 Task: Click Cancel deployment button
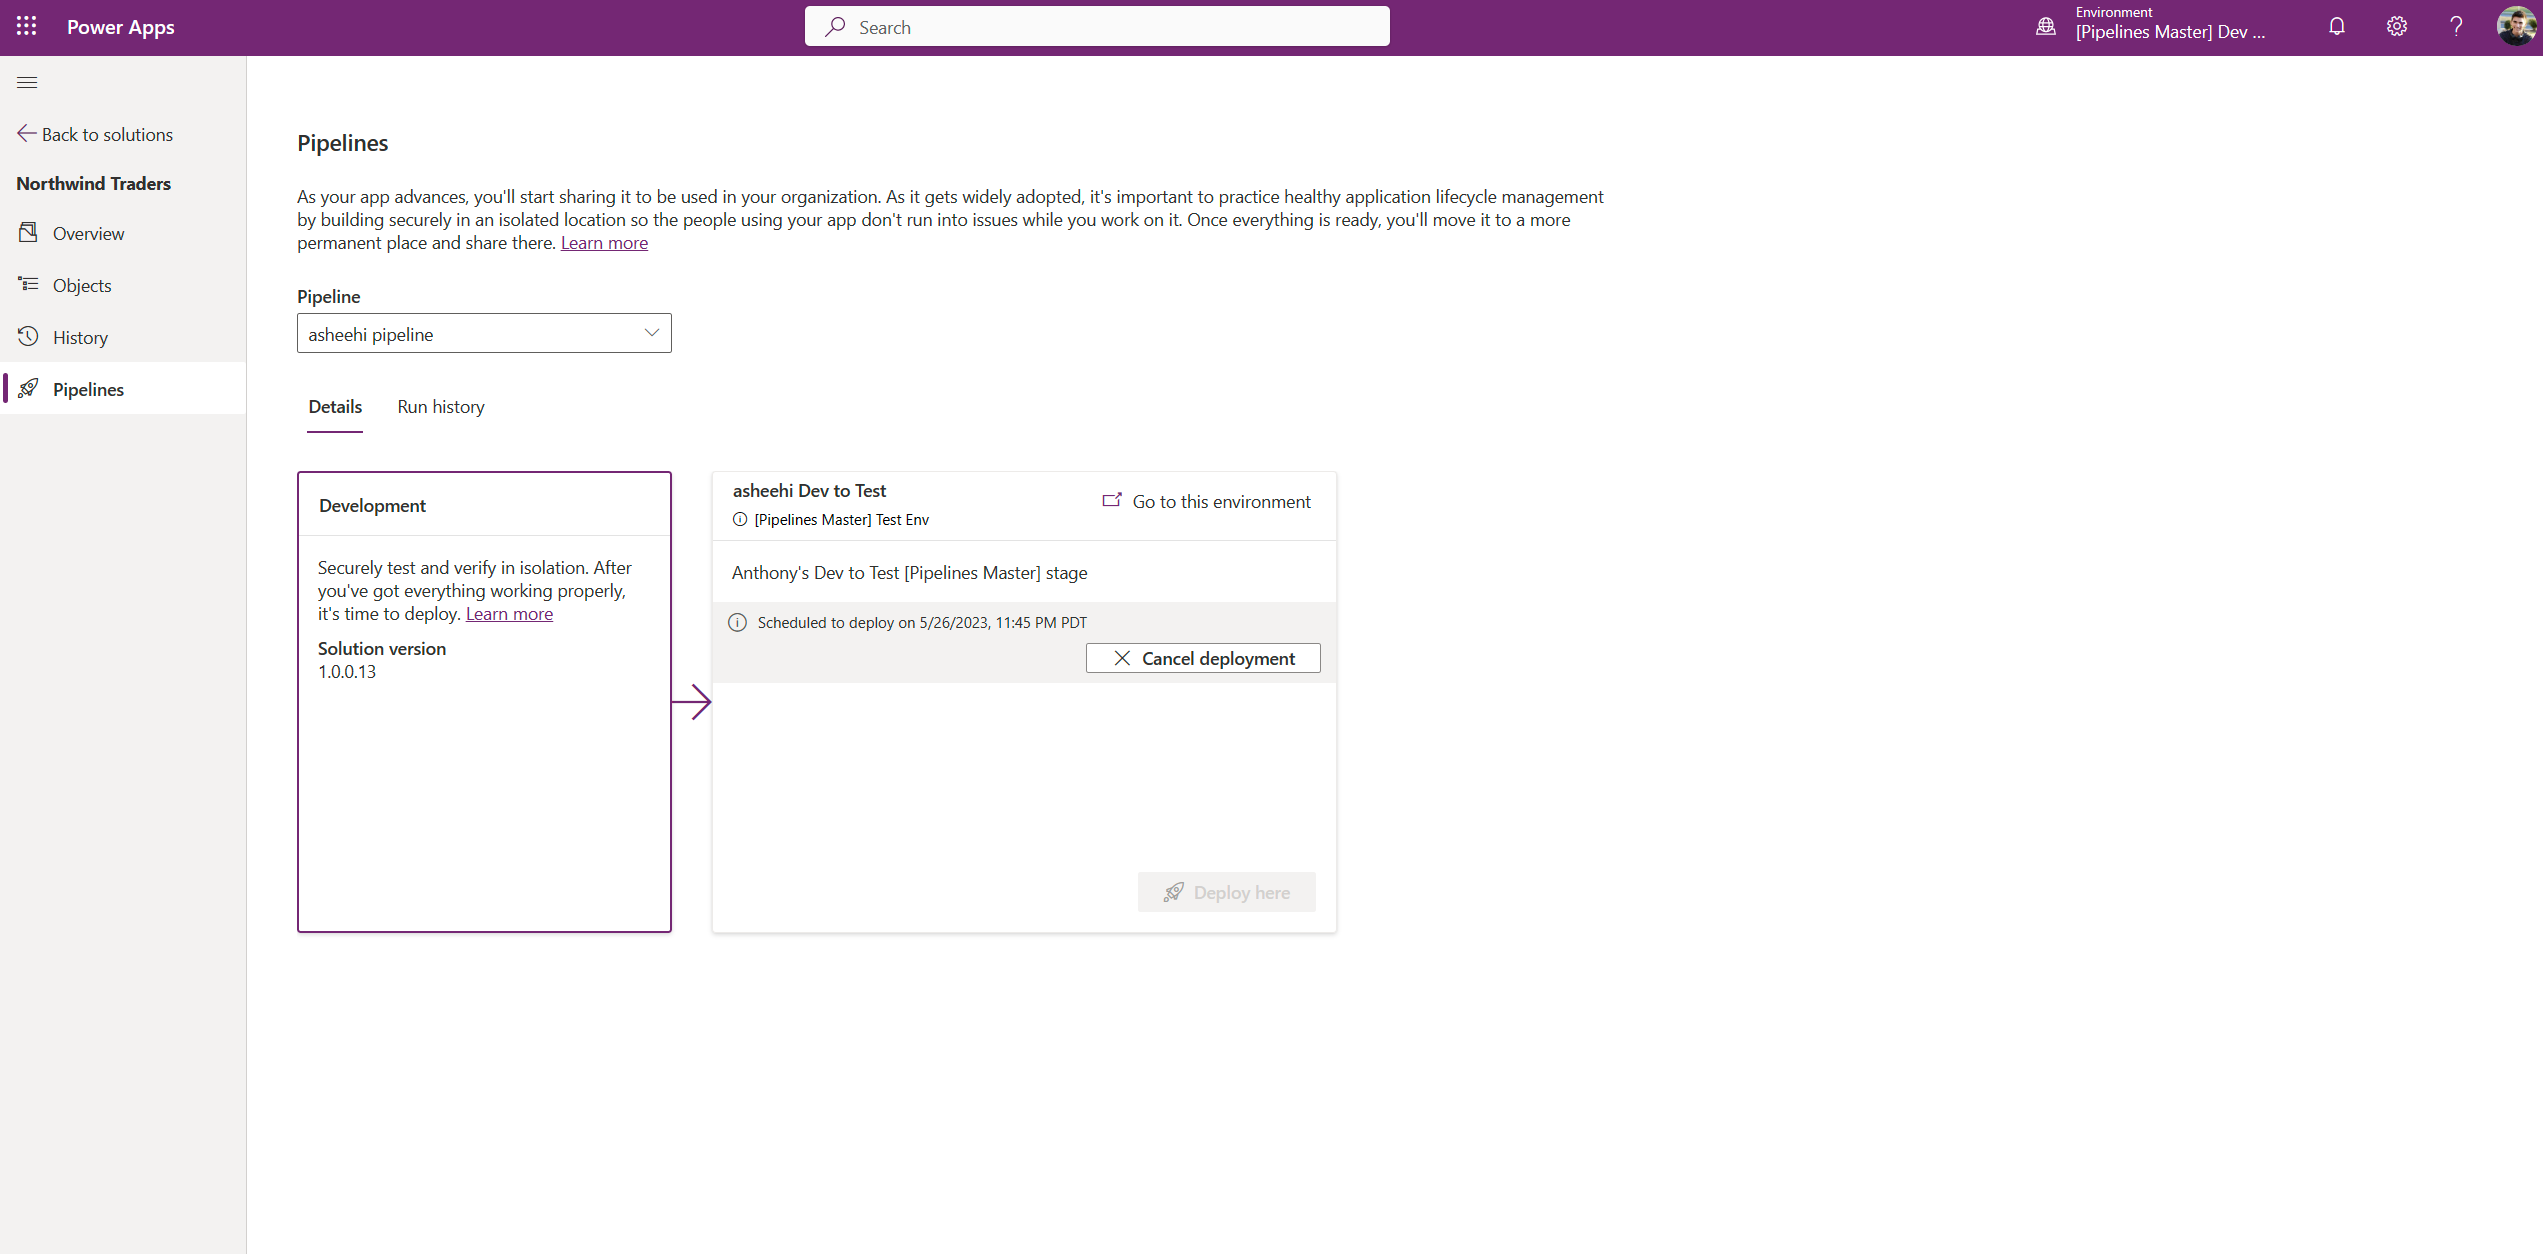click(1203, 659)
